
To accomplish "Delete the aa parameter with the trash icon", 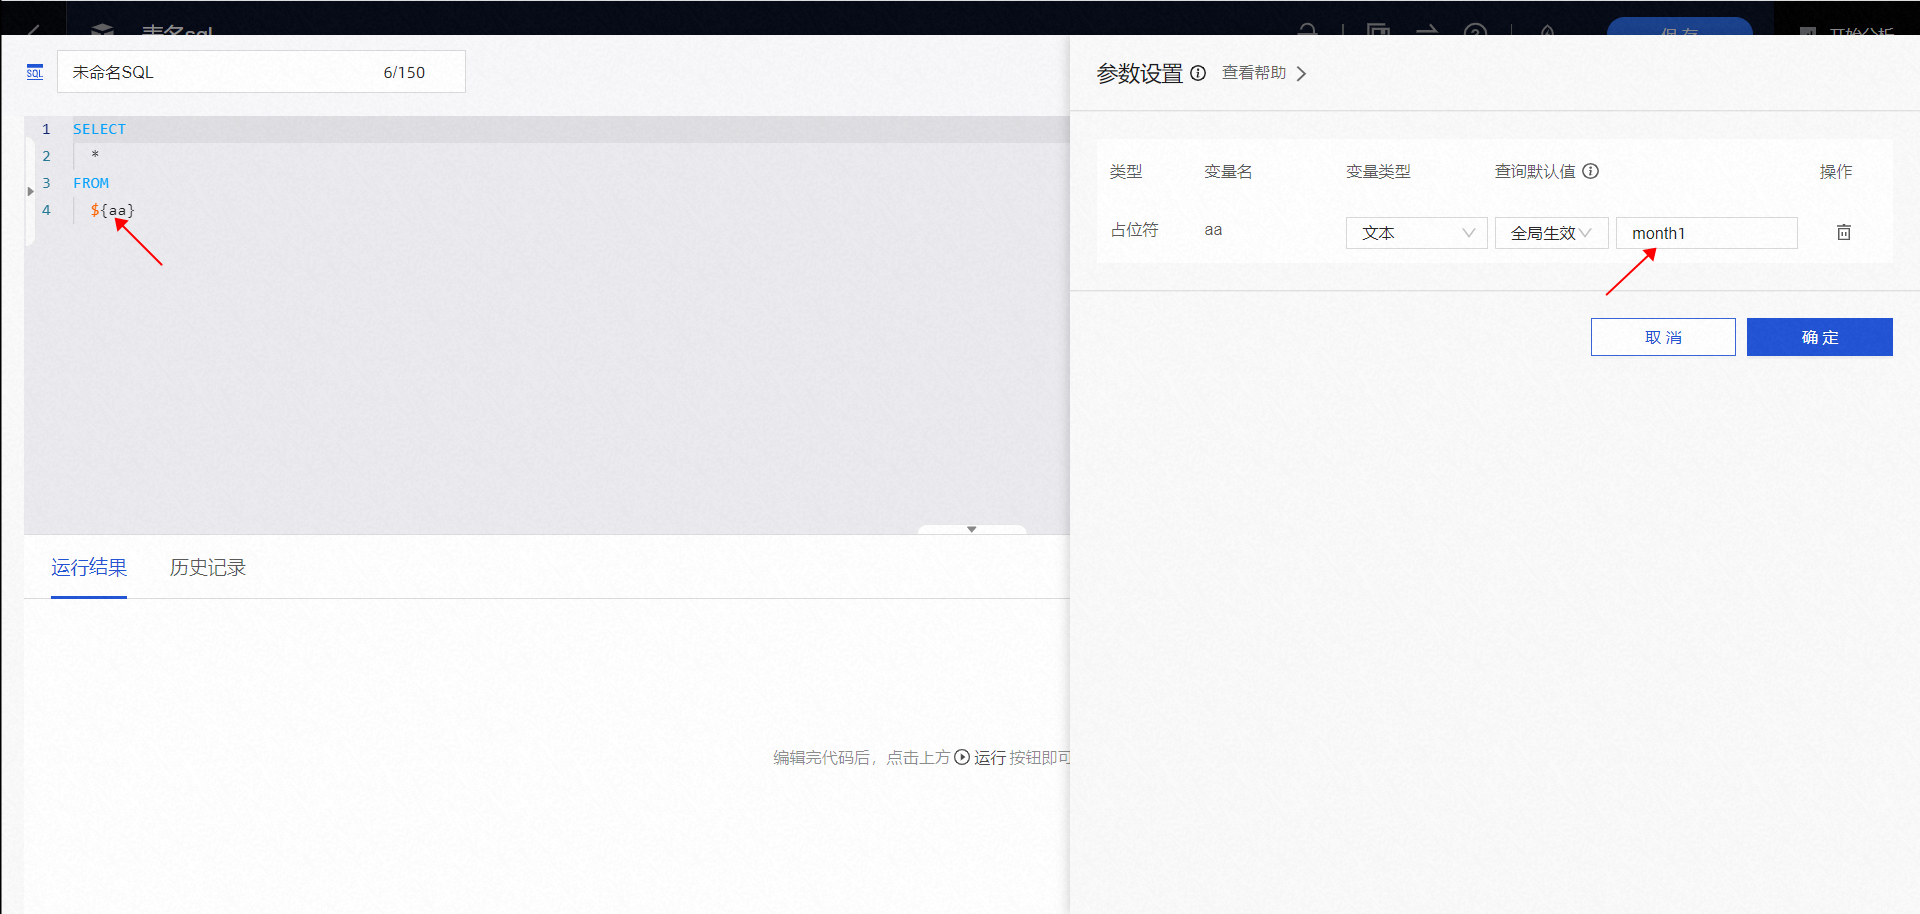I will tap(1843, 232).
